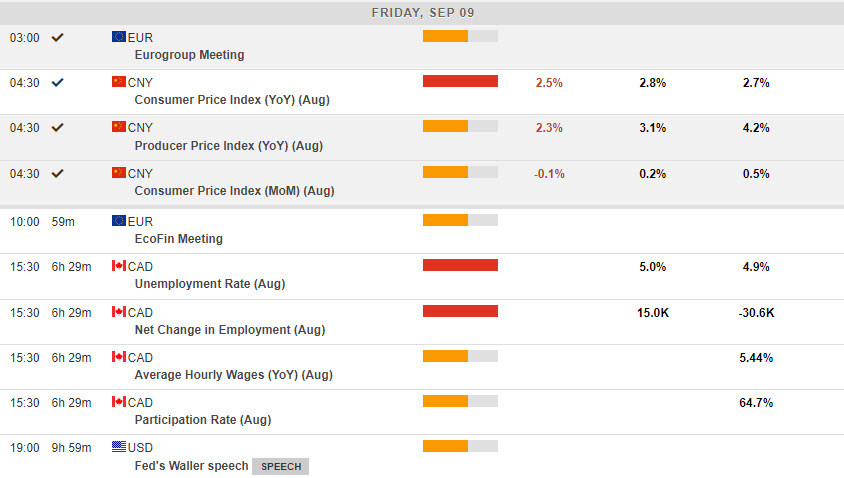Click Canada flag on Participation Rate row
844x478 pixels.
point(118,402)
